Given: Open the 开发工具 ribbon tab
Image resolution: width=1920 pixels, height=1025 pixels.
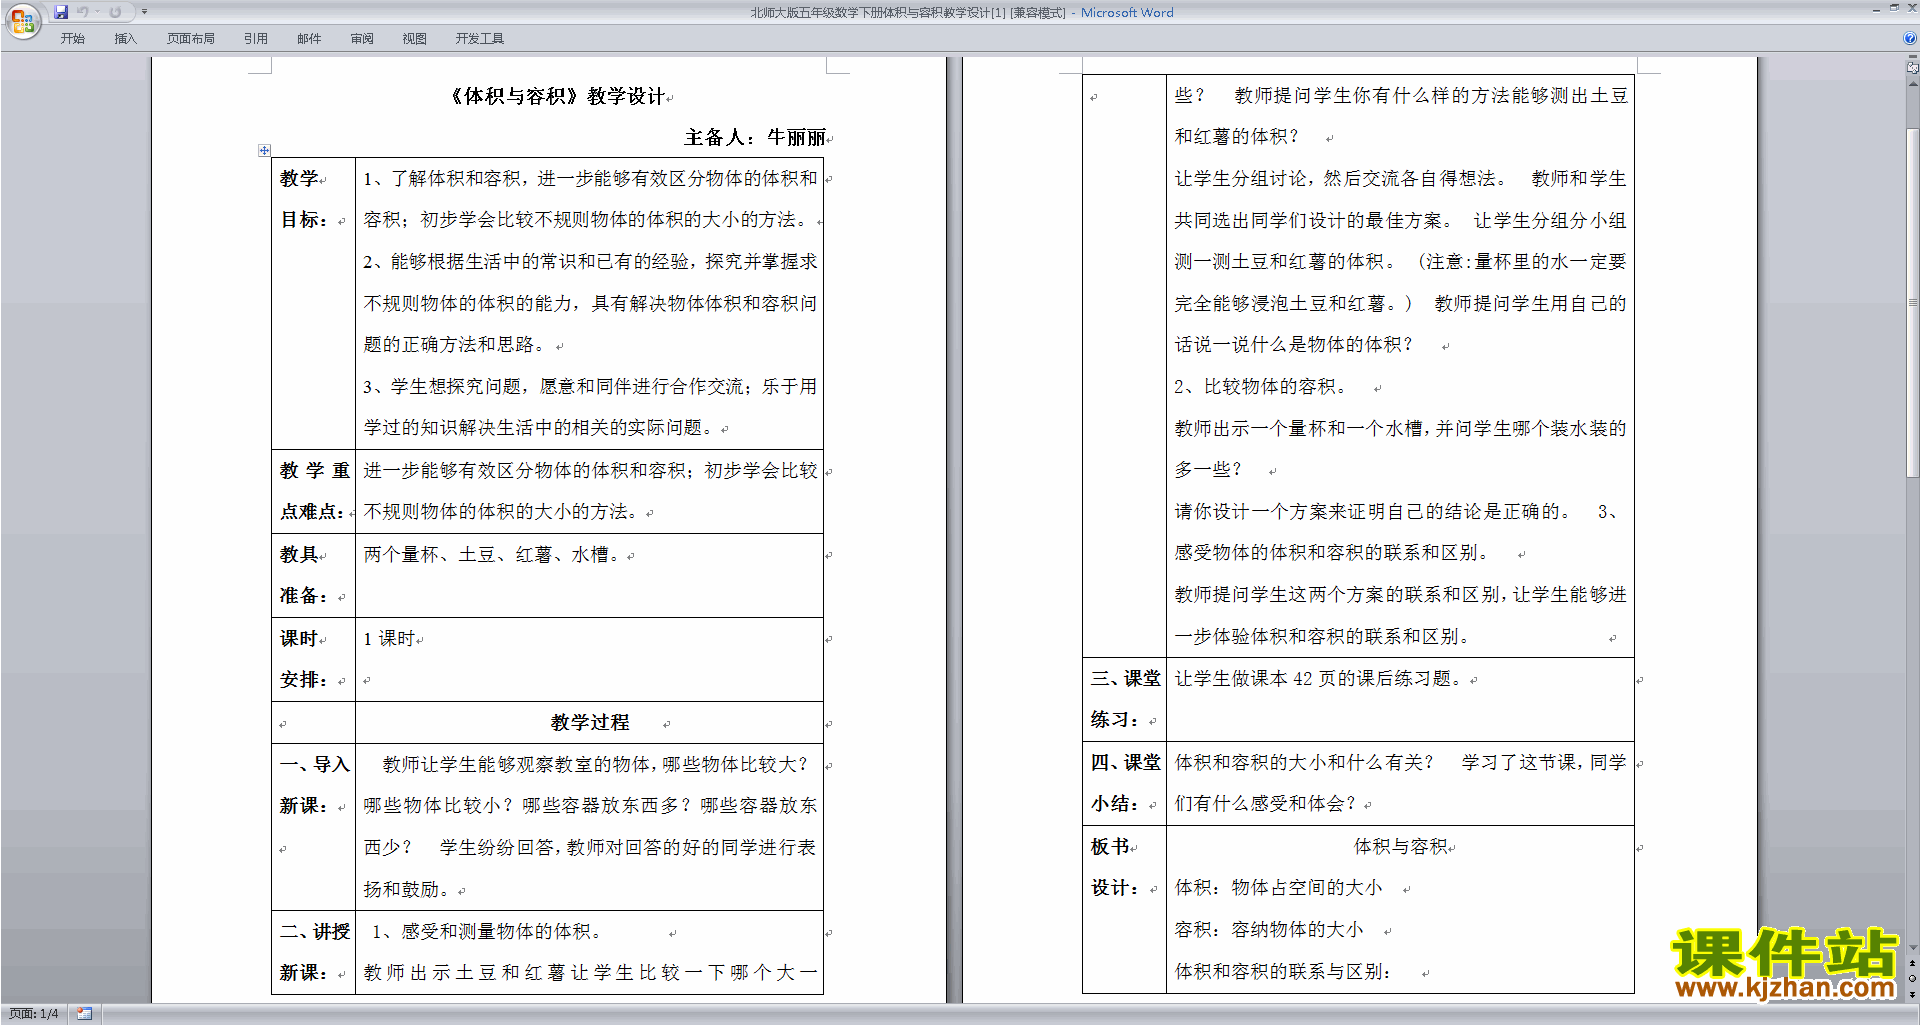Looking at the screenshot, I should (480, 38).
